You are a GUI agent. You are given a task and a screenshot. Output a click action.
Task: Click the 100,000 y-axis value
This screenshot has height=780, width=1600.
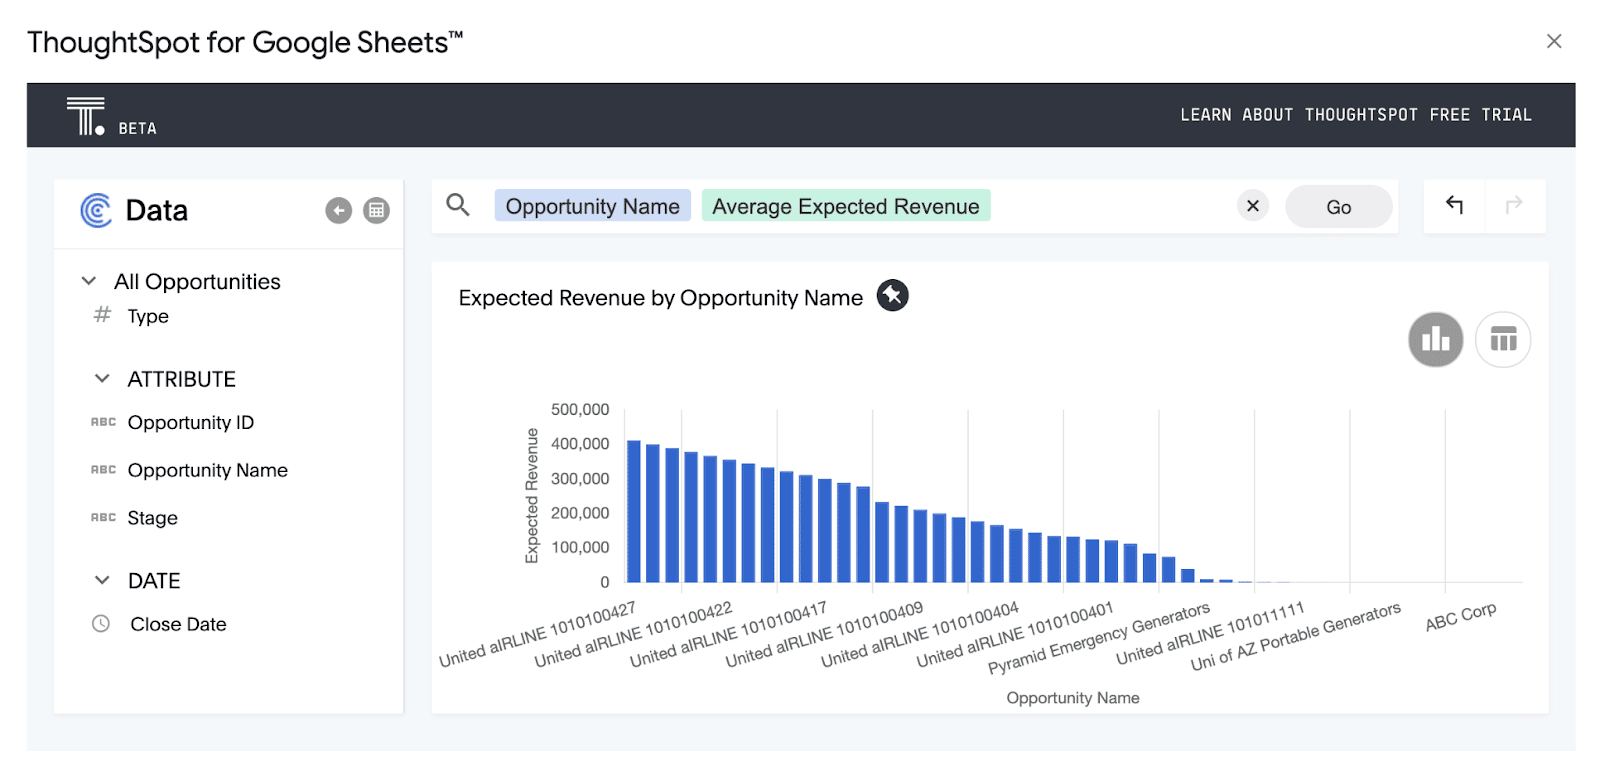[x=580, y=548]
